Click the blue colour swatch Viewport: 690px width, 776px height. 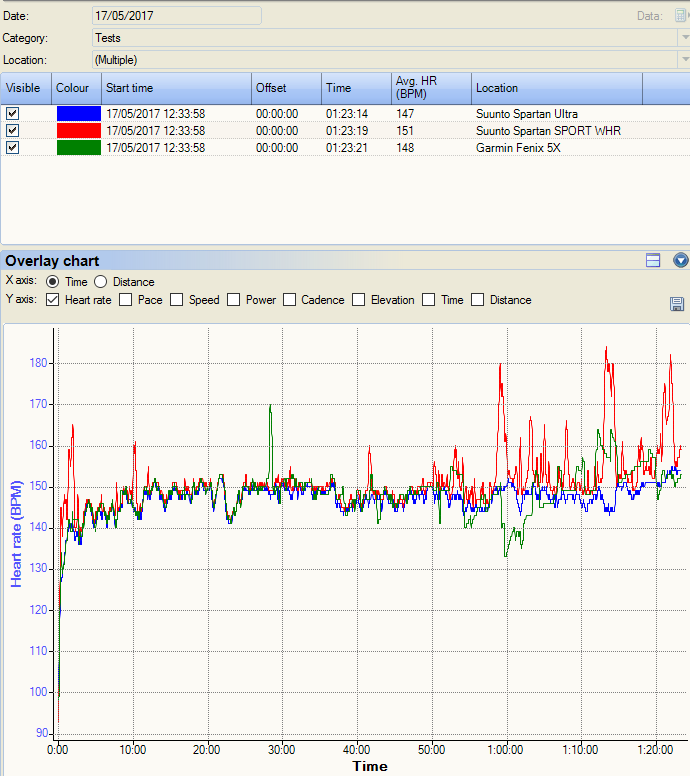point(78,114)
